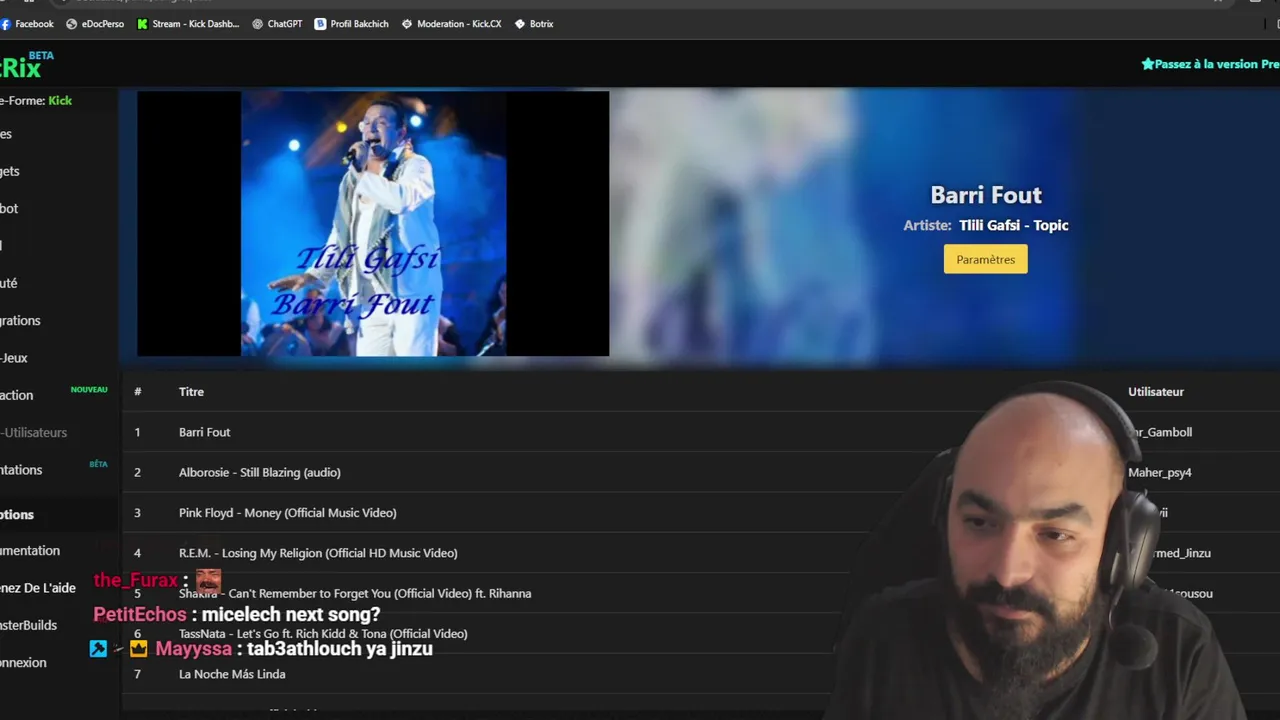
Task: Click the Tlili Gafsi video thumbnail
Action: coord(373,224)
